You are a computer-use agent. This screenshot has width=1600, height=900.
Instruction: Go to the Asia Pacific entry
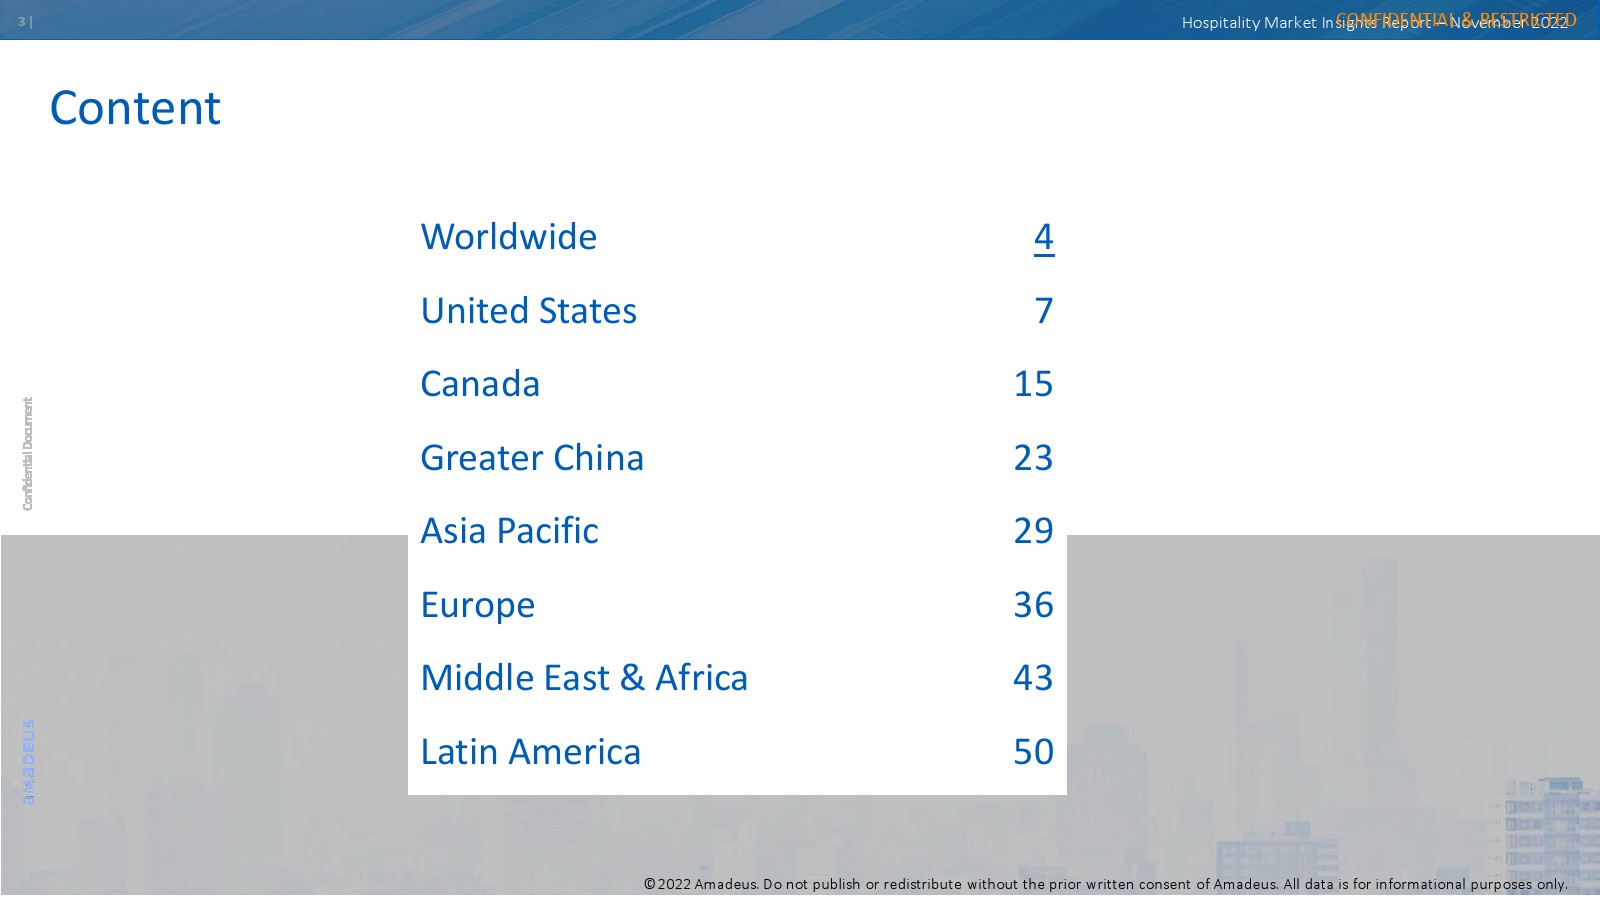coord(509,531)
